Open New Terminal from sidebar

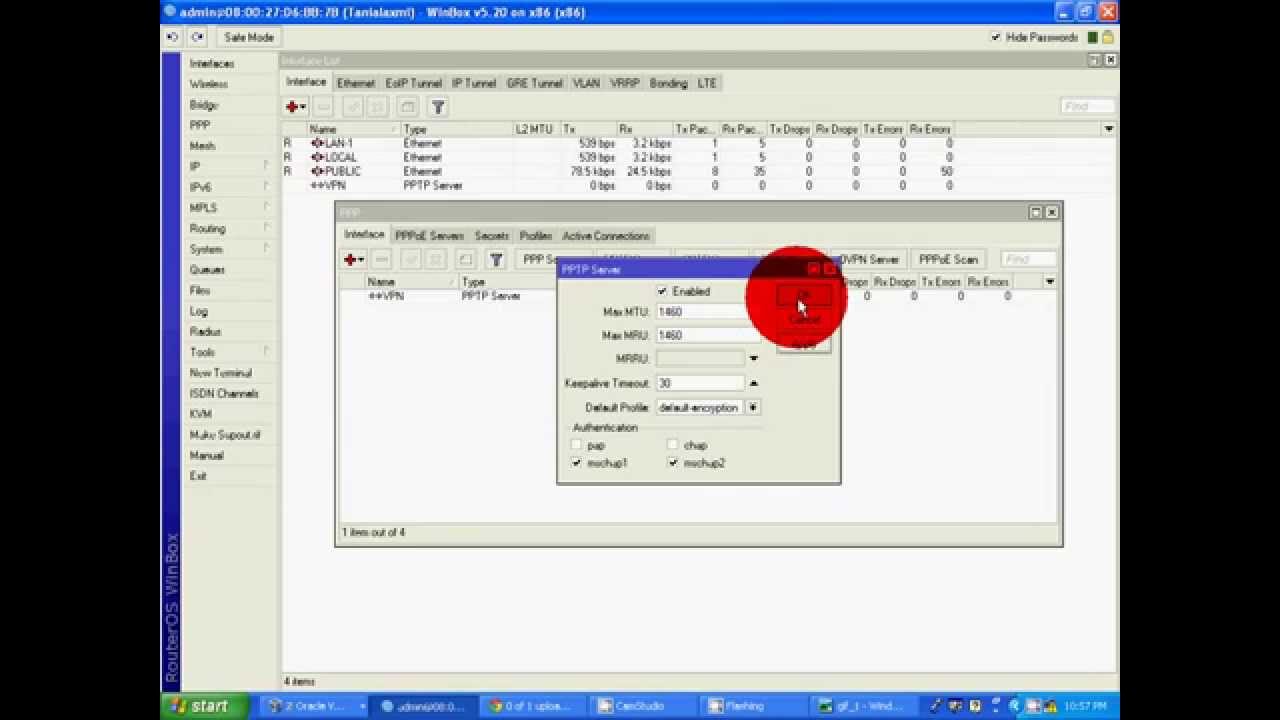coord(221,373)
